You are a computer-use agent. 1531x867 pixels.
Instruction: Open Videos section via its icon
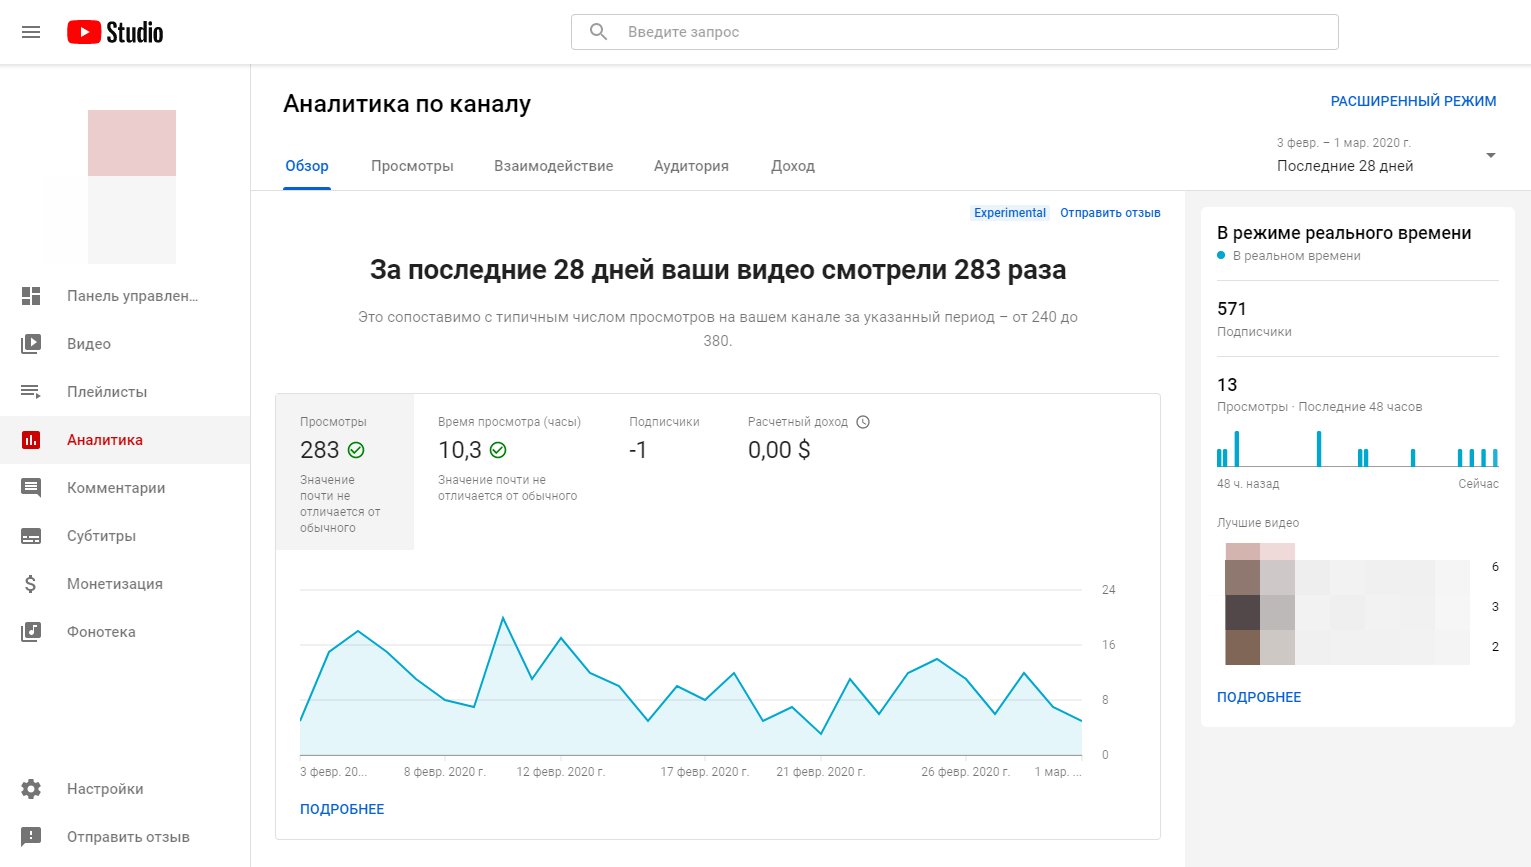(31, 344)
